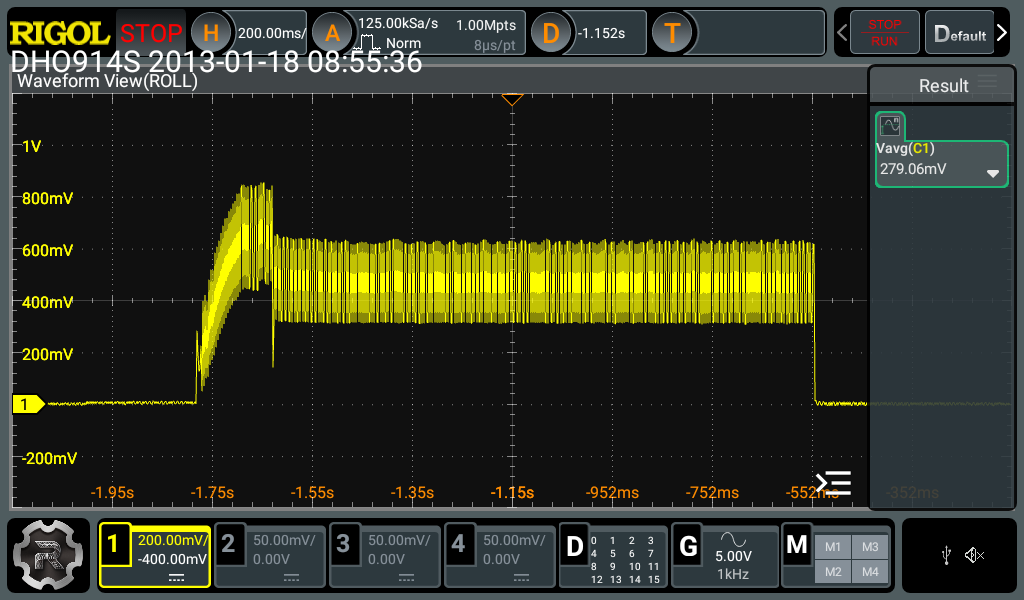
Task: Select the Vavg(C1) 279.06mV result box
Action: (x=941, y=163)
